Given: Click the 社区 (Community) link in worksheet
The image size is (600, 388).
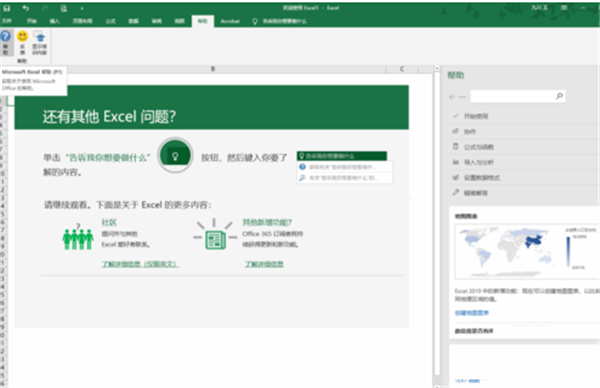Looking at the screenshot, I should coord(109,222).
